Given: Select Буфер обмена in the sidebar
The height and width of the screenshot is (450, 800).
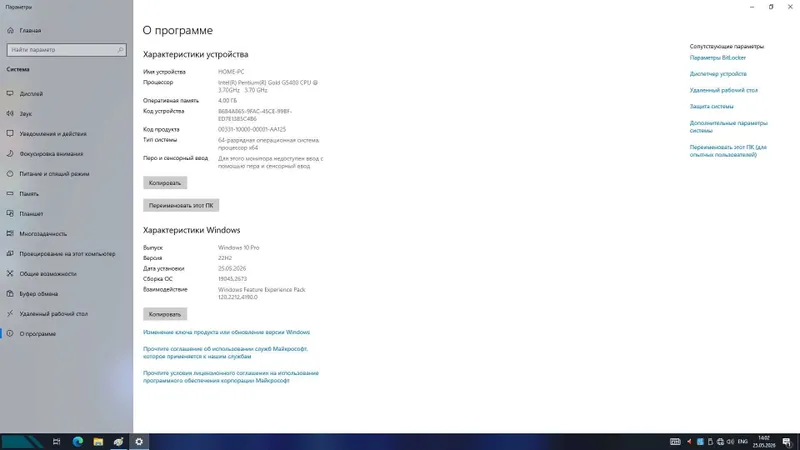Looking at the screenshot, I should click(39, 294).
